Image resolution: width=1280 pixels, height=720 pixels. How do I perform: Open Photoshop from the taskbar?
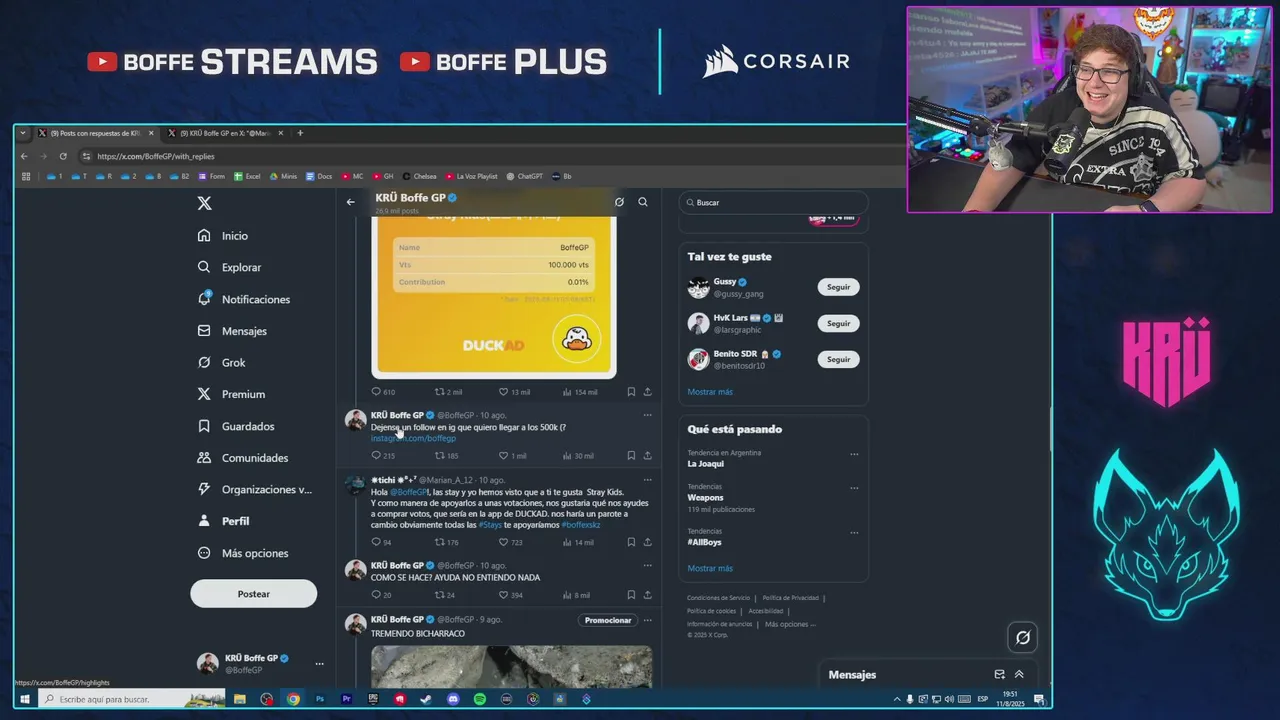320,699
